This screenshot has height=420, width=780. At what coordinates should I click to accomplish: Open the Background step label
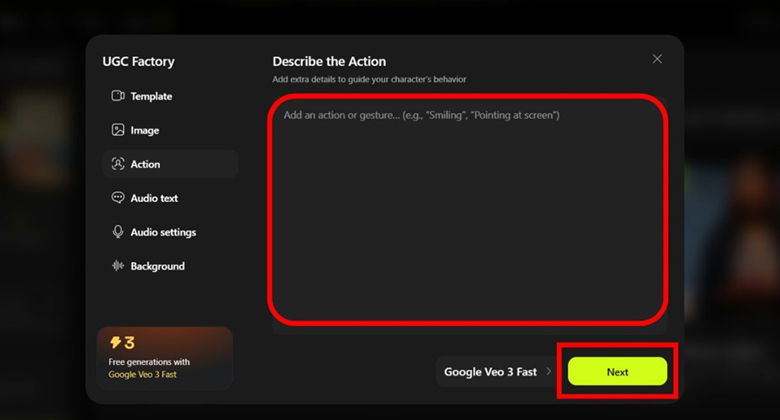click(158, 266)
